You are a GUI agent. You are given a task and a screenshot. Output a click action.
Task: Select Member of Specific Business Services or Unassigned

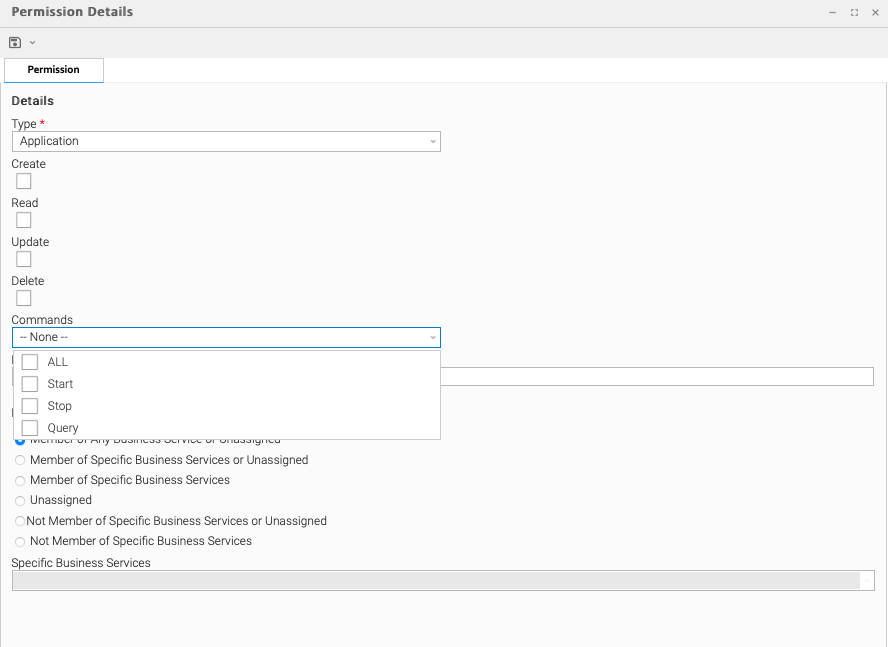click(x=20, y=461)
